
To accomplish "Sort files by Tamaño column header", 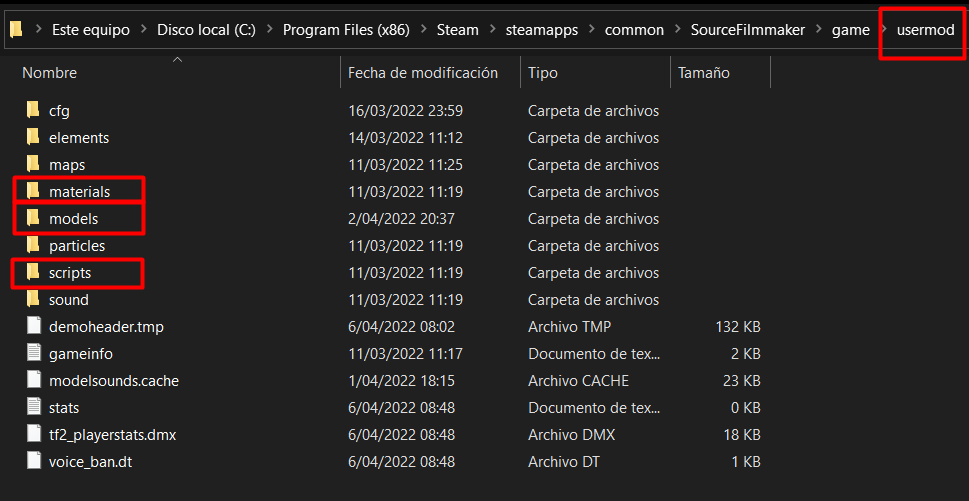I will click(703, 73).
